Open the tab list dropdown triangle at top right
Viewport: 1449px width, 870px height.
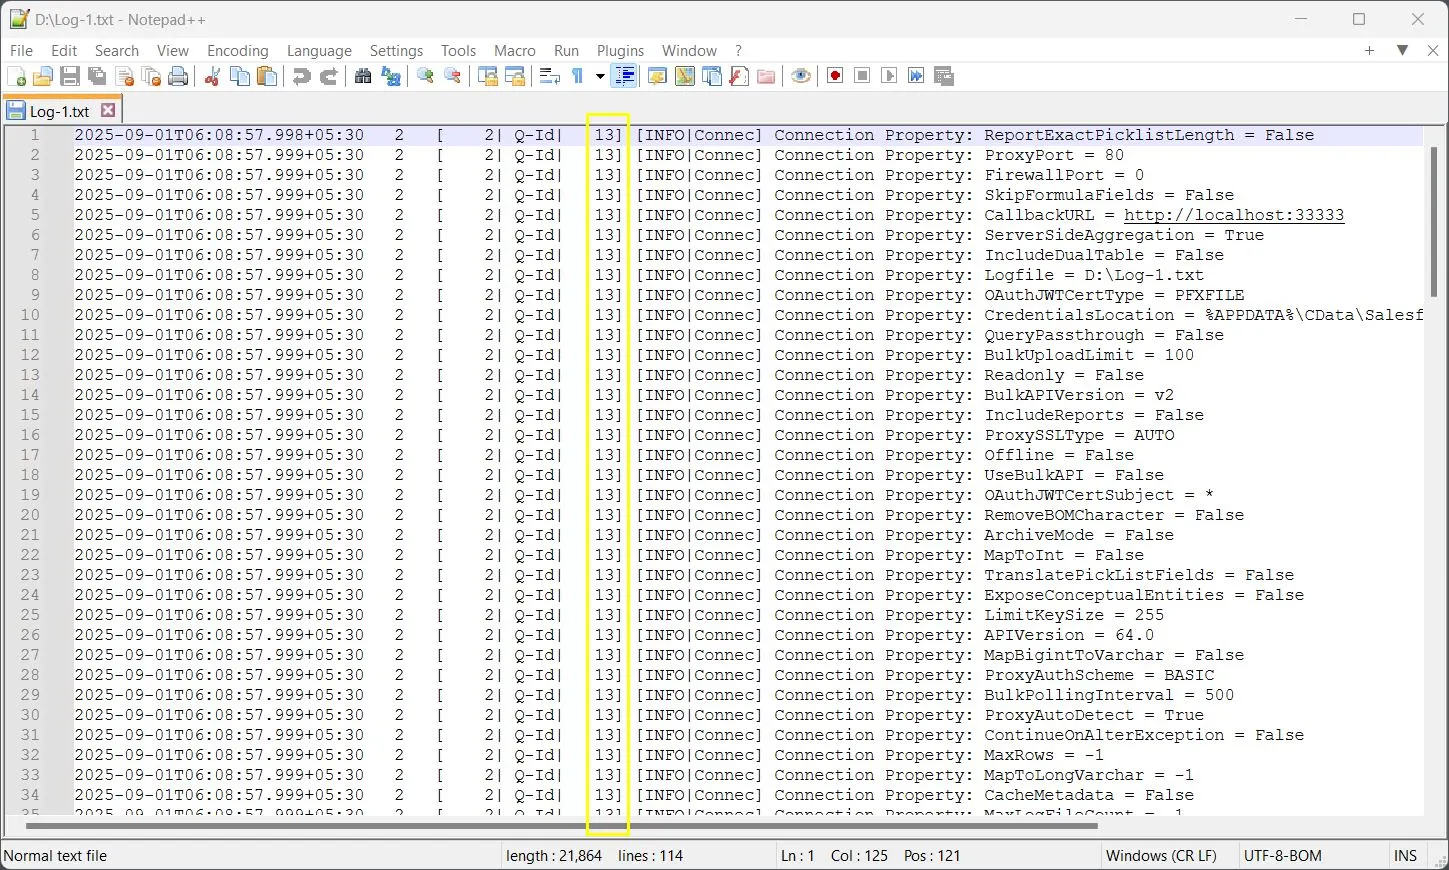coord(1402,50)
